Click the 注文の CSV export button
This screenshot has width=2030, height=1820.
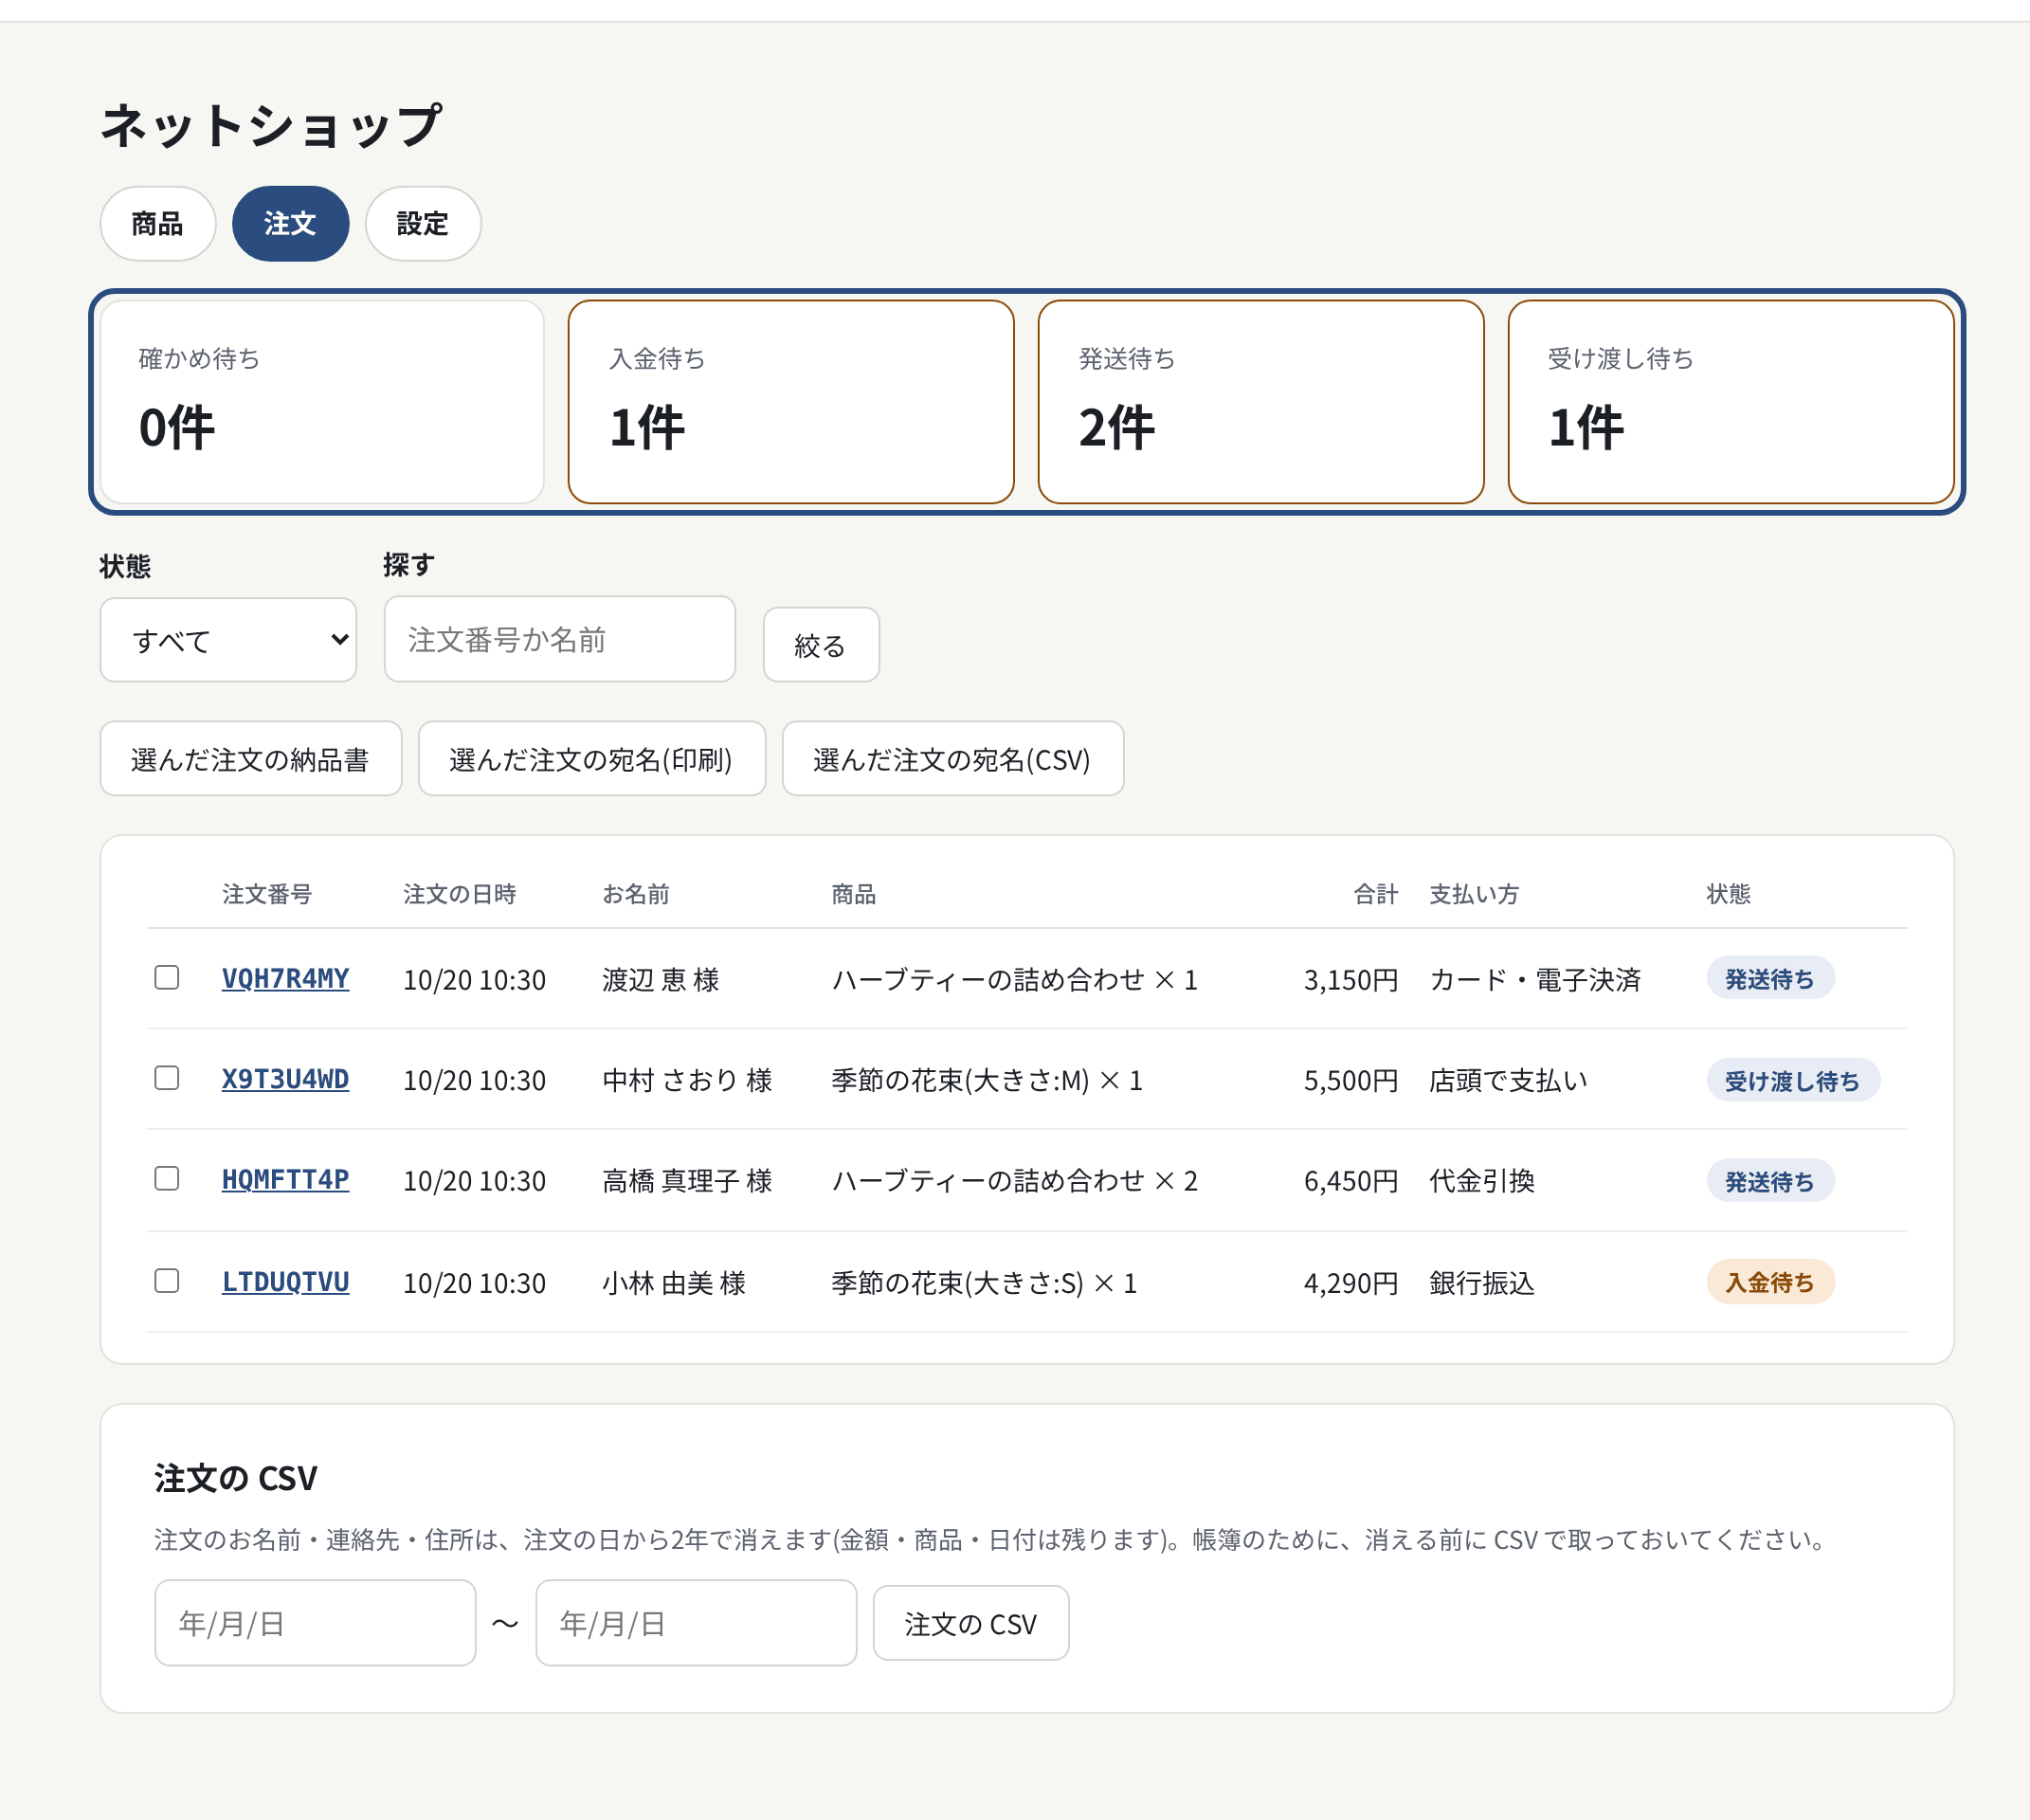click(971, 1624)
